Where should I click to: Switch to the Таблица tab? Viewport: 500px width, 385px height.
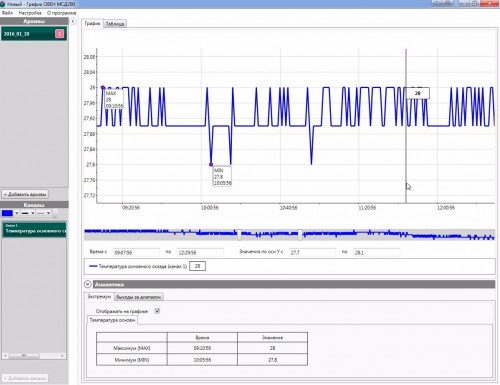pos(115,24)
